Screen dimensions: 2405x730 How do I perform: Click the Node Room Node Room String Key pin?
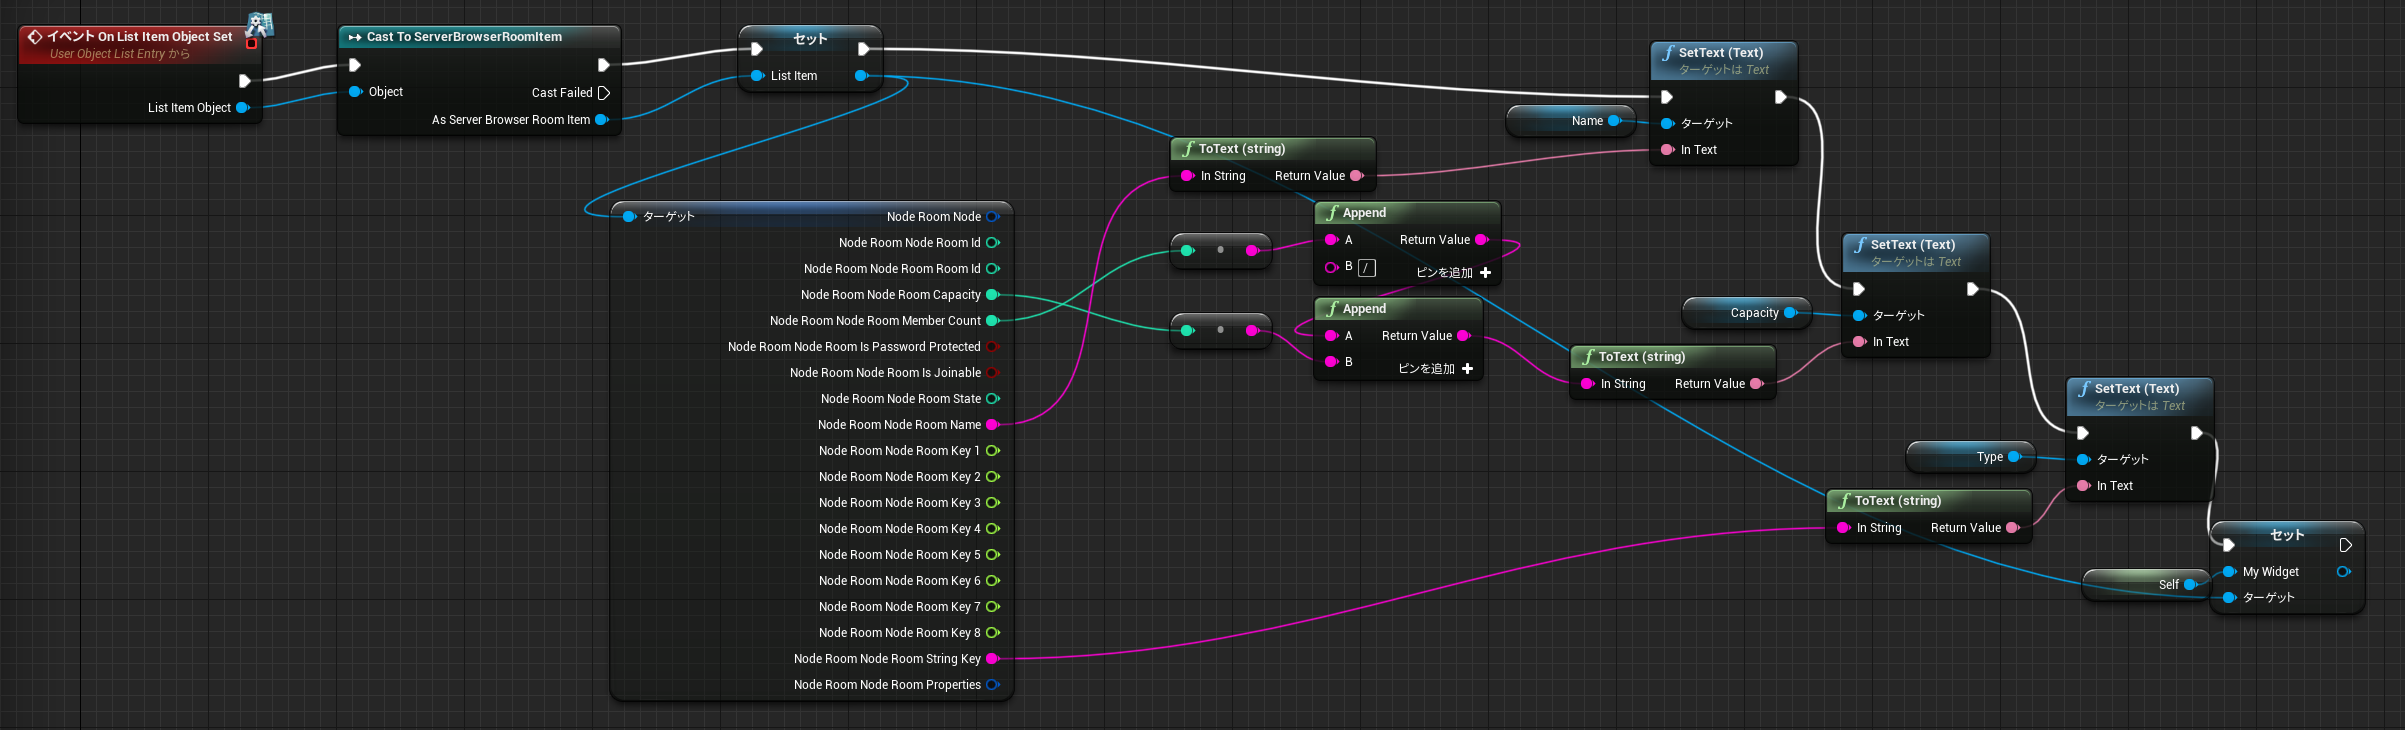pyautogui.click(x=993, y=659)
